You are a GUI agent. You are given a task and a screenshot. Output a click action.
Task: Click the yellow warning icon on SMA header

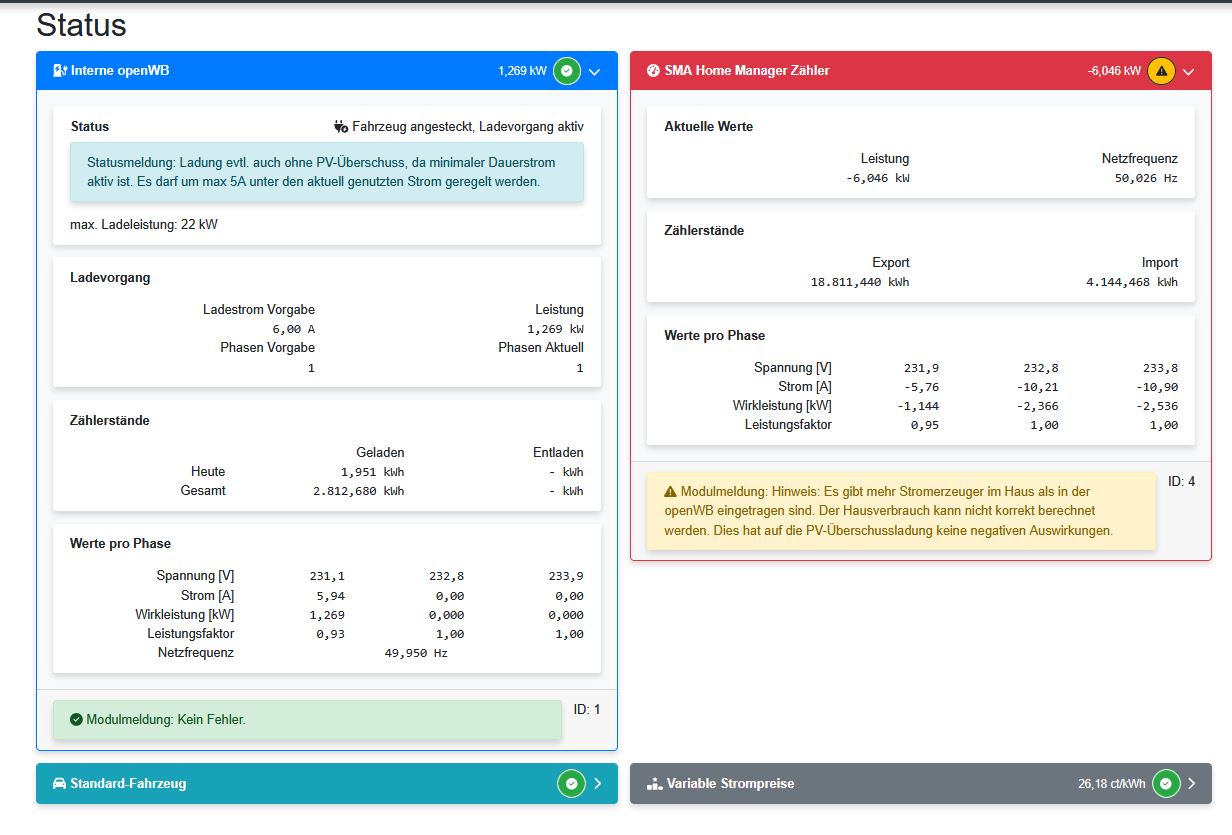coord(1161,71)
